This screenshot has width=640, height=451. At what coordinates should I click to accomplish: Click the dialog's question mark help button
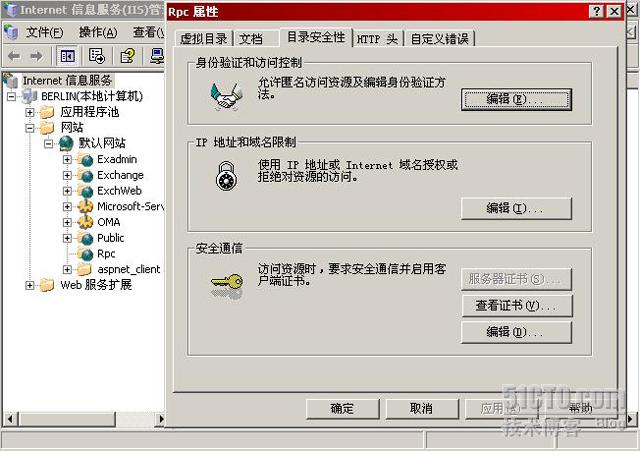597,11
